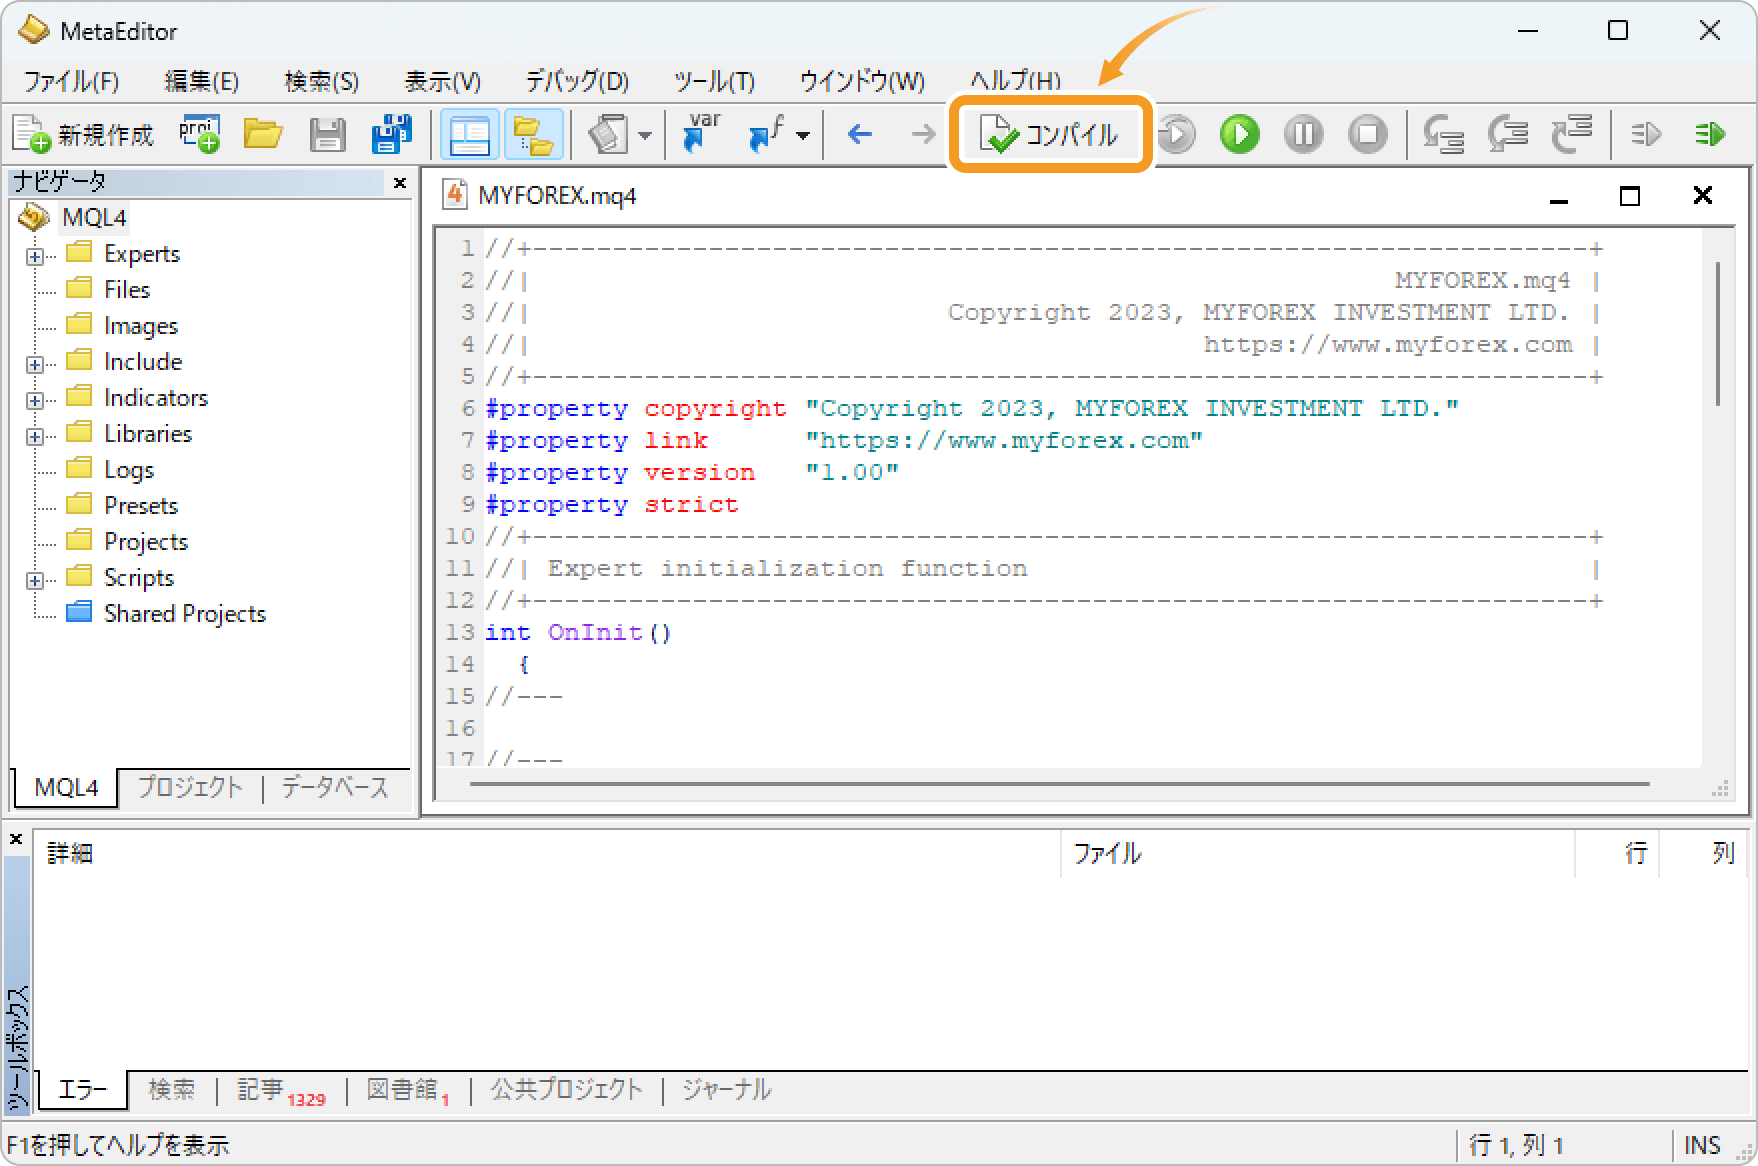The height and width of the screenshot is (1166, 1758).
Task: Switch to the Errors (エラー) tab
Action: point(83,1089)
